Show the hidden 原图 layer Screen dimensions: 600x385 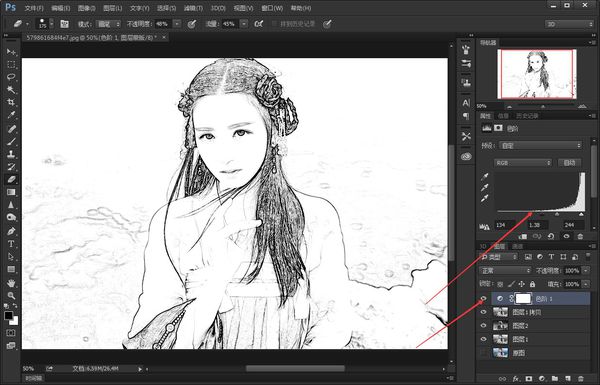coord(484,352)
